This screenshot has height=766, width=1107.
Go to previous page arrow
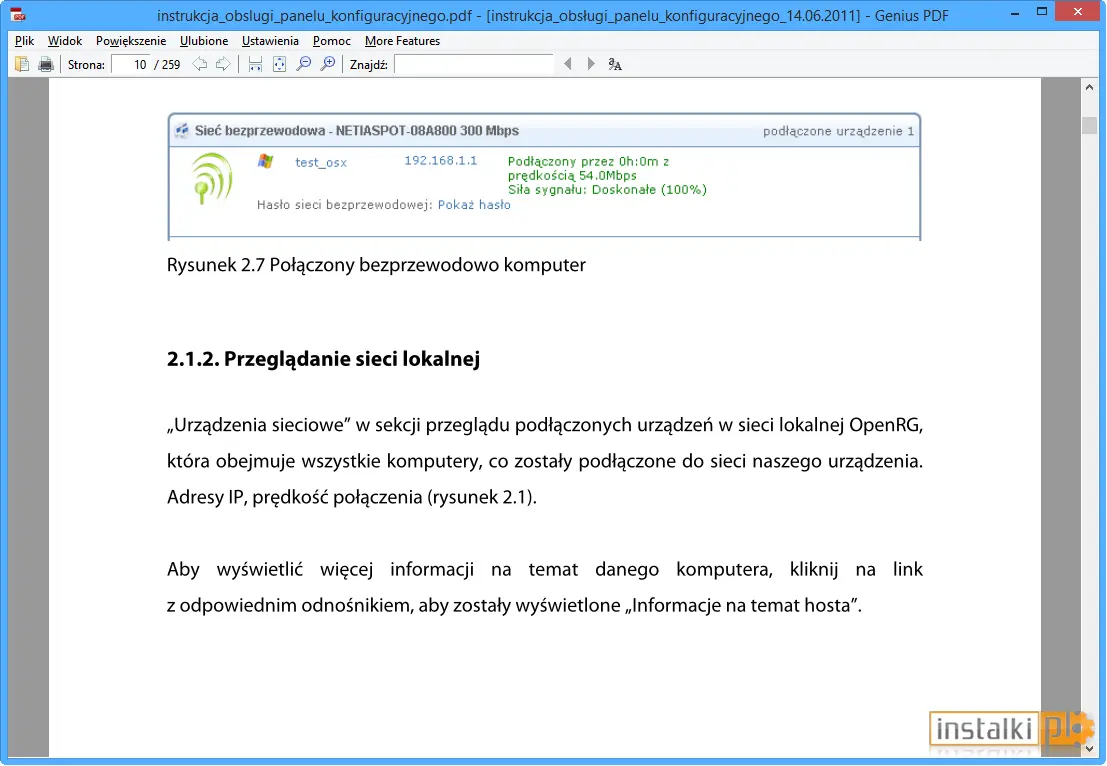tap(200, 64)
